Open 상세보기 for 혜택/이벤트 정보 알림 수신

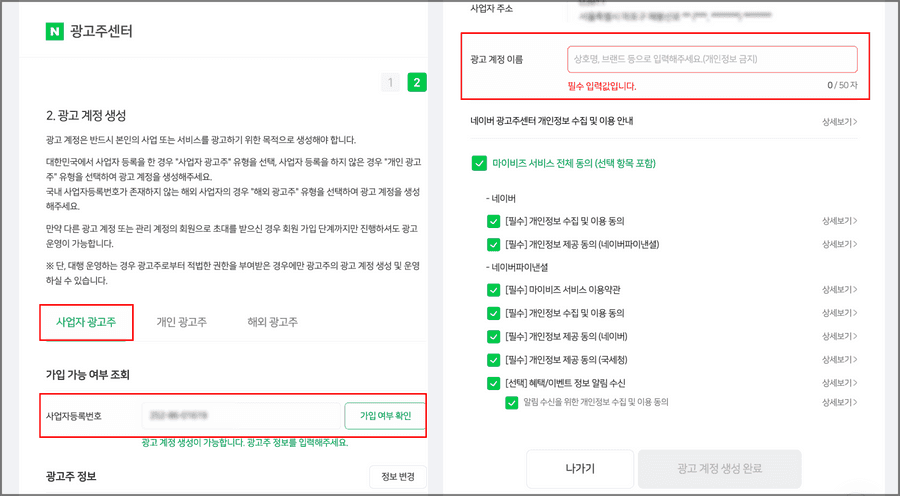pos(840,383)
